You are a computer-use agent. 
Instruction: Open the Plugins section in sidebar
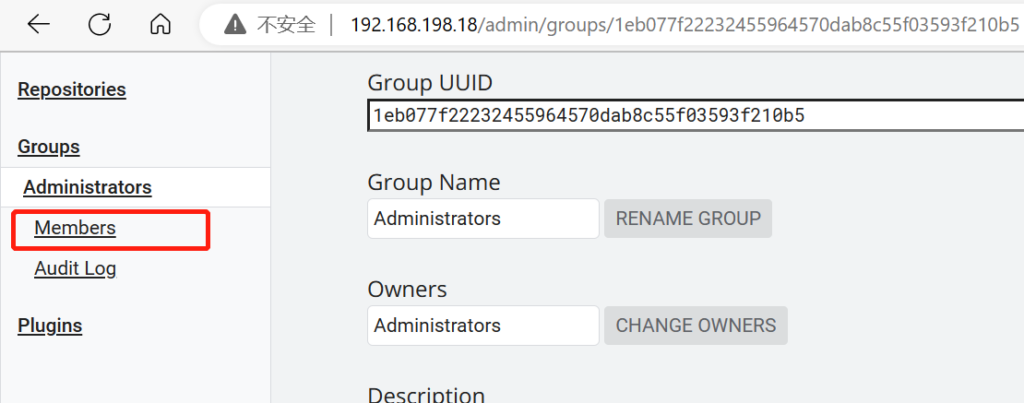click(50, 325)
